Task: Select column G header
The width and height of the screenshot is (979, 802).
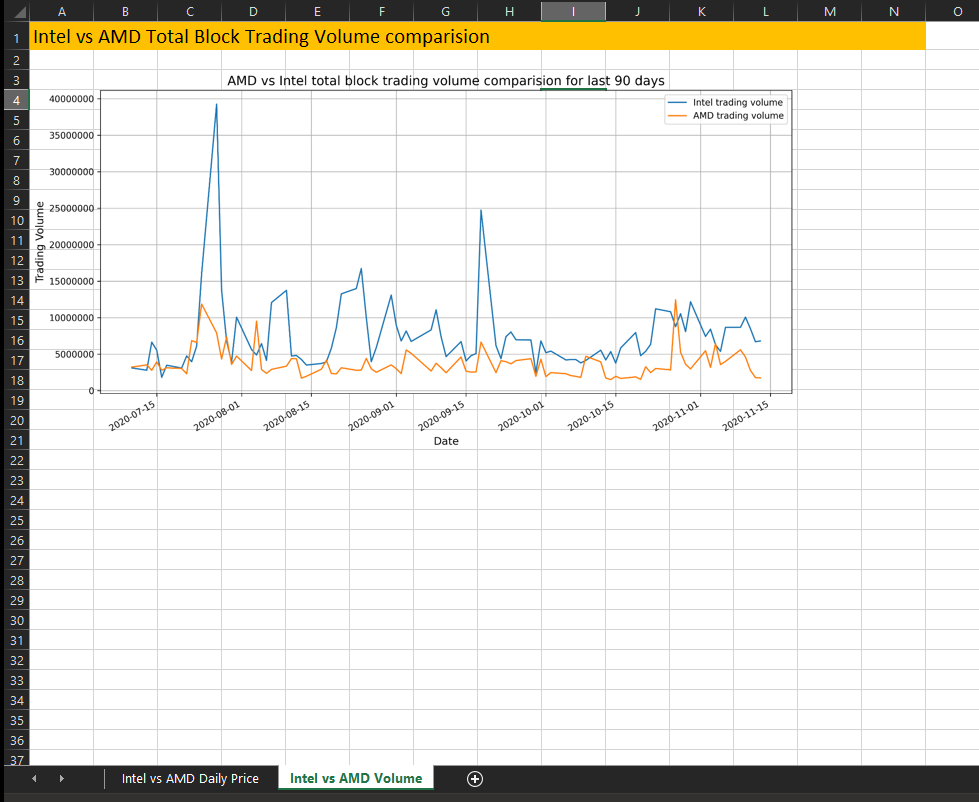Action: (x=445, y=11)
